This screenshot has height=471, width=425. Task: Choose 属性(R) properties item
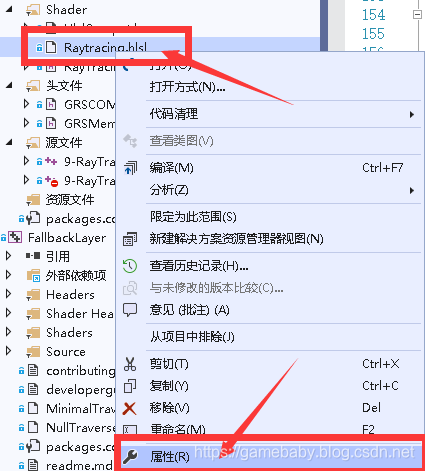[170, 456]
